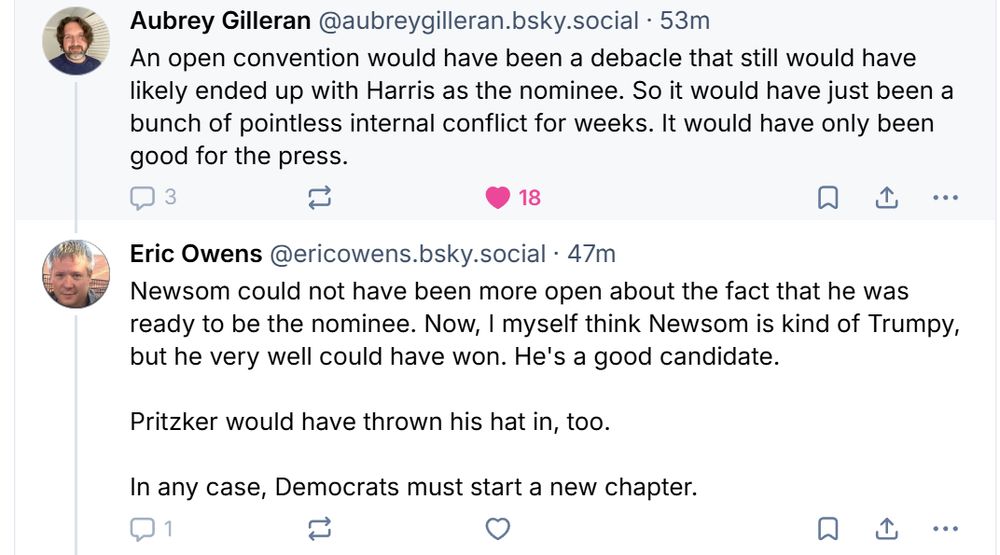Click the Eric Owens display name

point(196,254)
